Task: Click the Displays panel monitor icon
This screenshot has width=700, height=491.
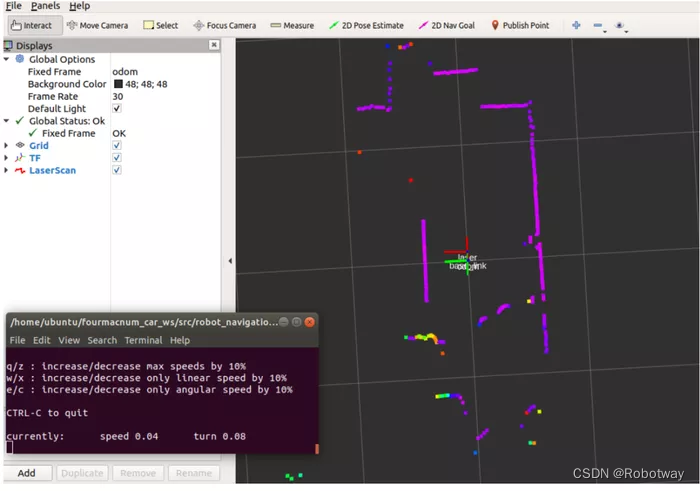Action: click(8, 45)
